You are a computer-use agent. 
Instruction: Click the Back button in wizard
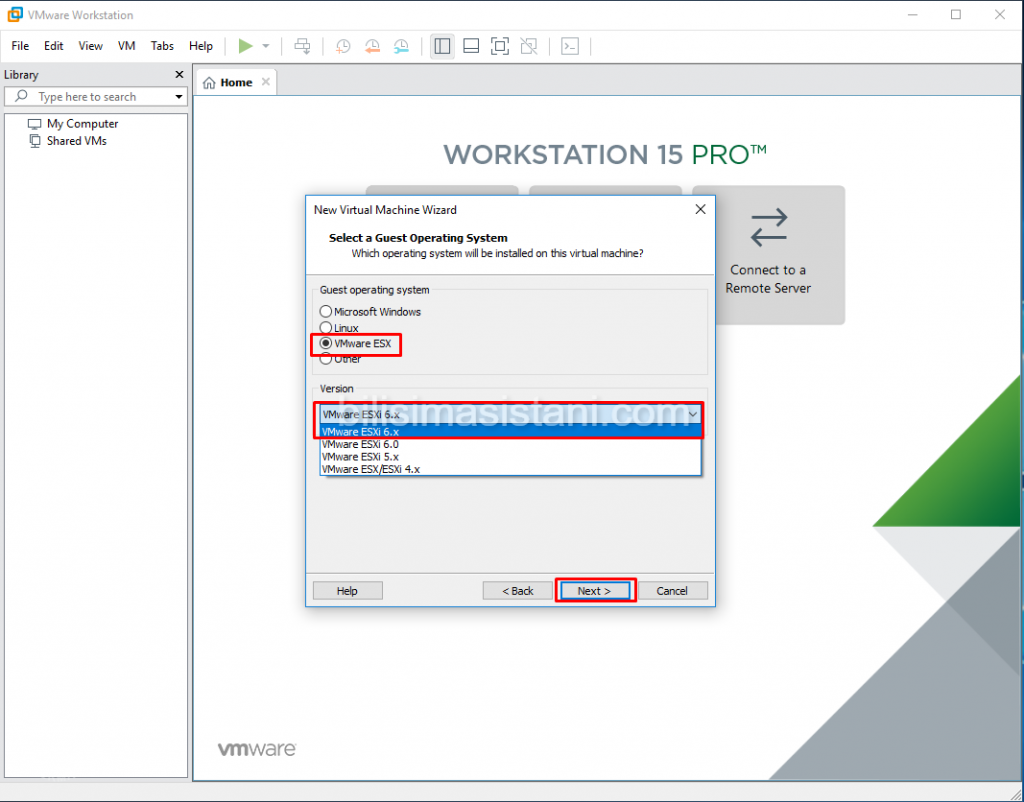coord(518,590)
